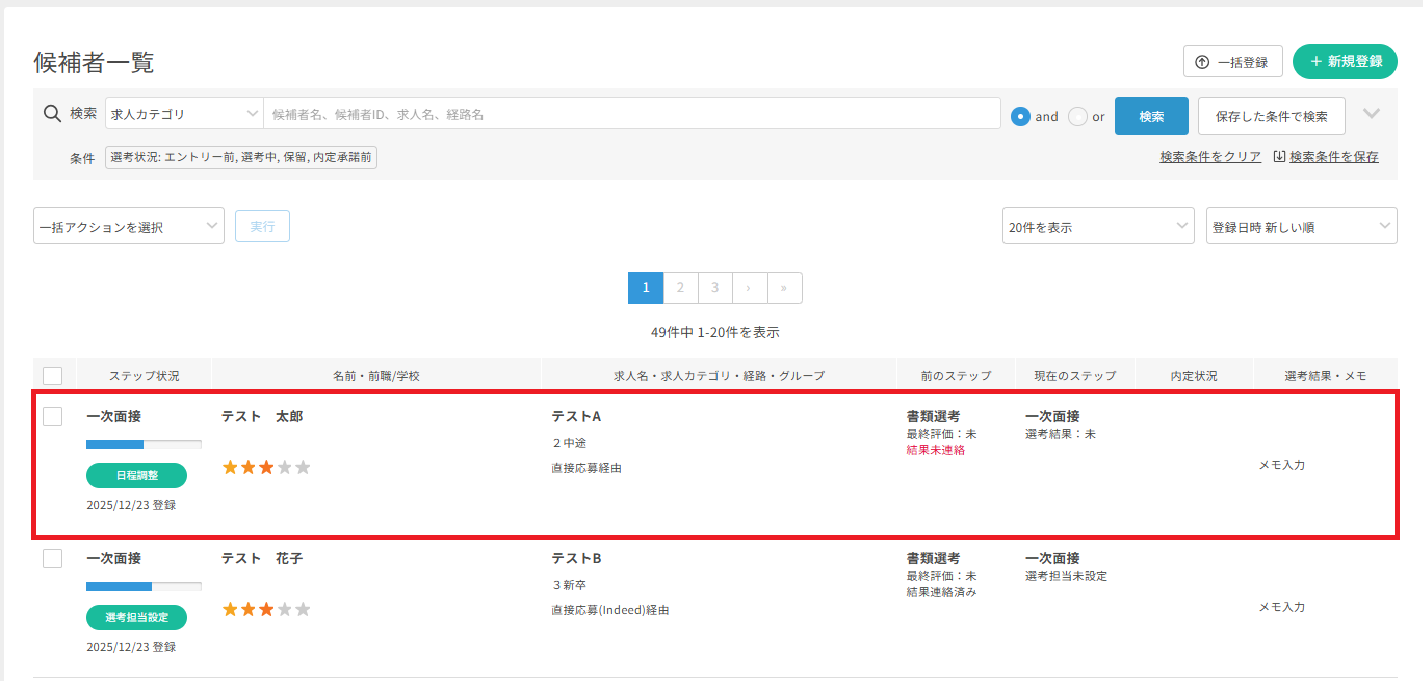Go to page 3 of results

715,288
